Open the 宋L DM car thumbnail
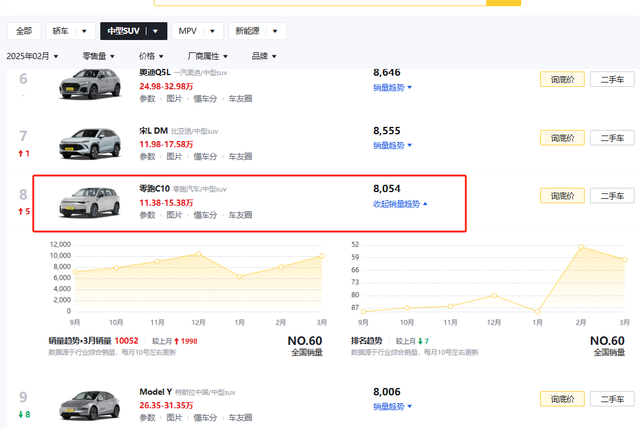640x428 pixels. [90, 143]
